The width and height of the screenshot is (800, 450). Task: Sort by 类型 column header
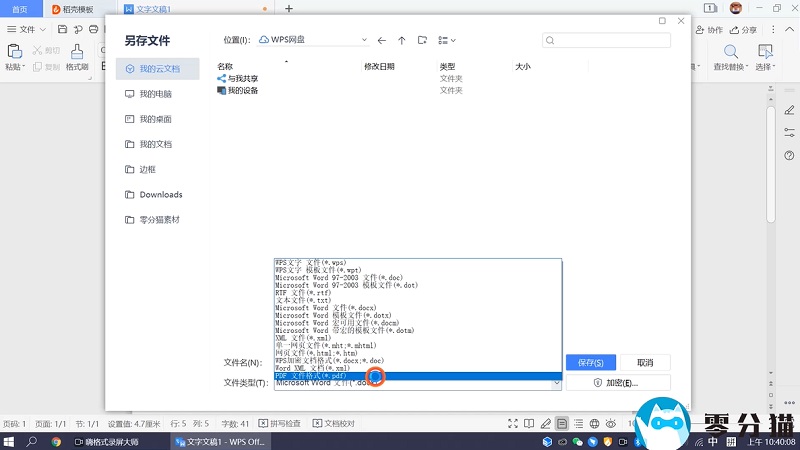(447, 66)
